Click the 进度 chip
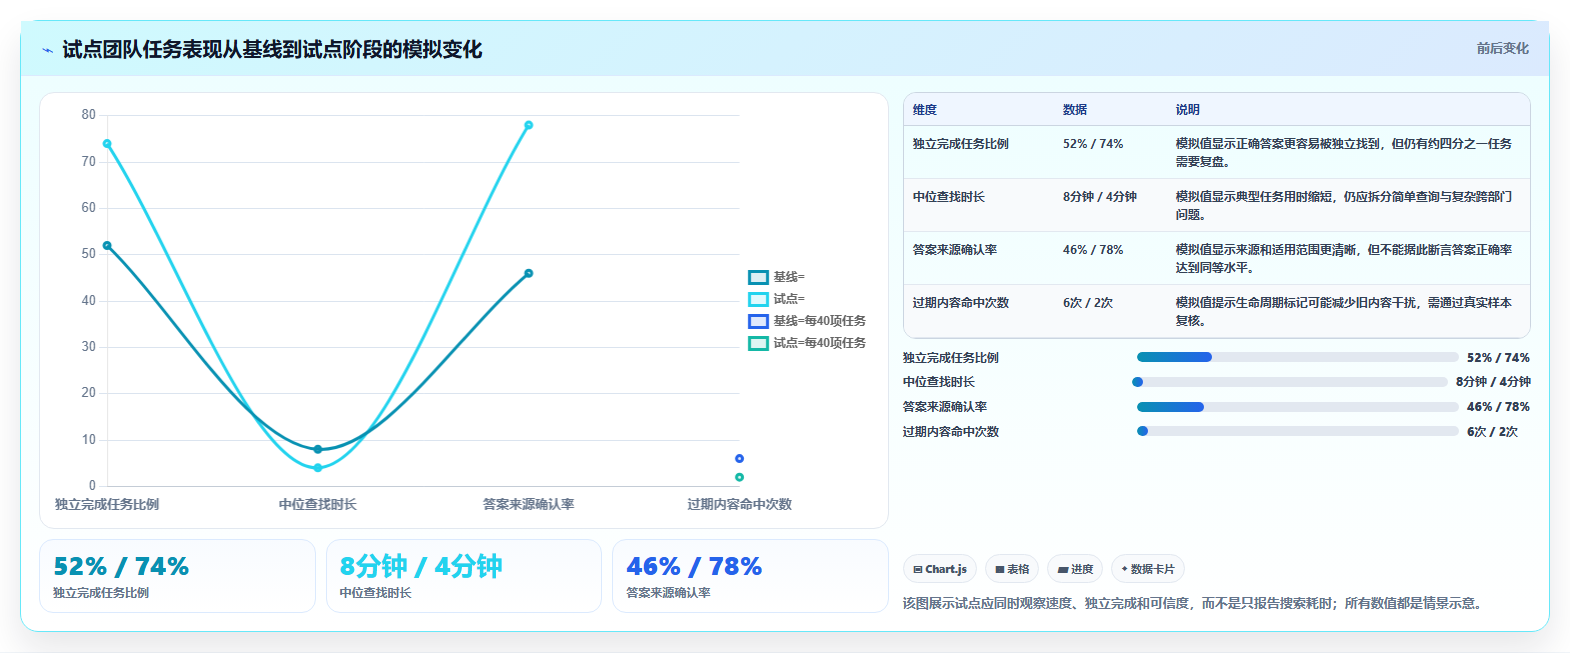This screenshot has width=1570, height=653. click(x=1075, y=569)
